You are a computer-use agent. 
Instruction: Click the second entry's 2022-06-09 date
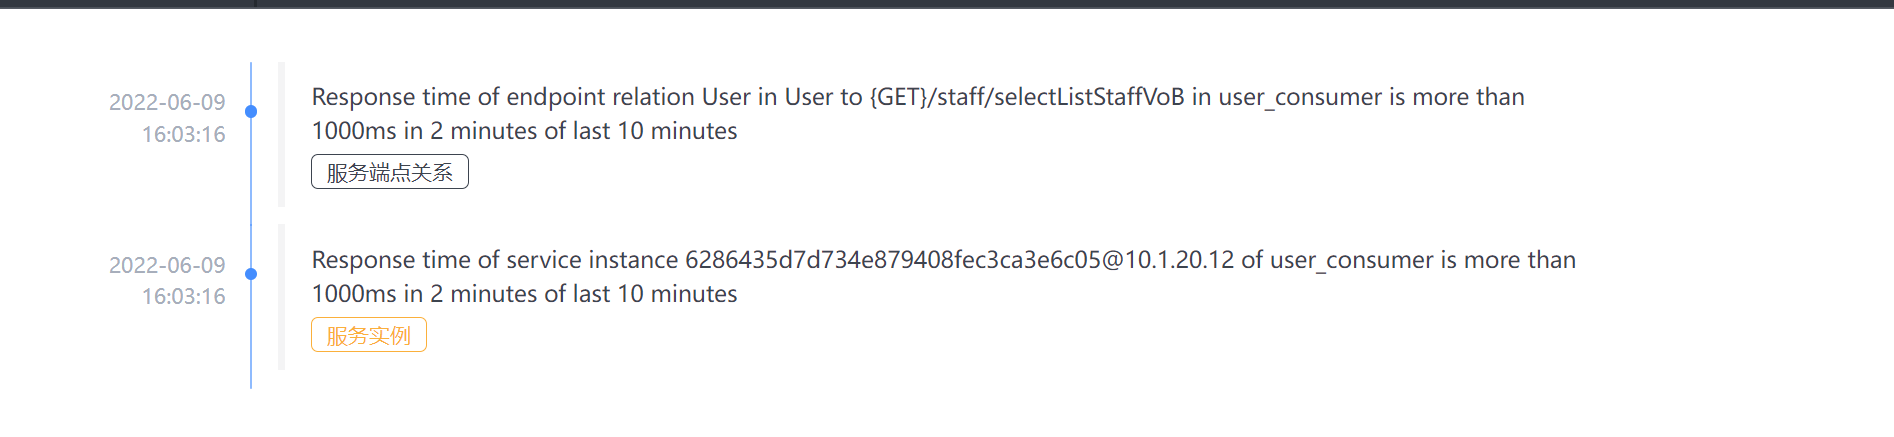[167, 265]
